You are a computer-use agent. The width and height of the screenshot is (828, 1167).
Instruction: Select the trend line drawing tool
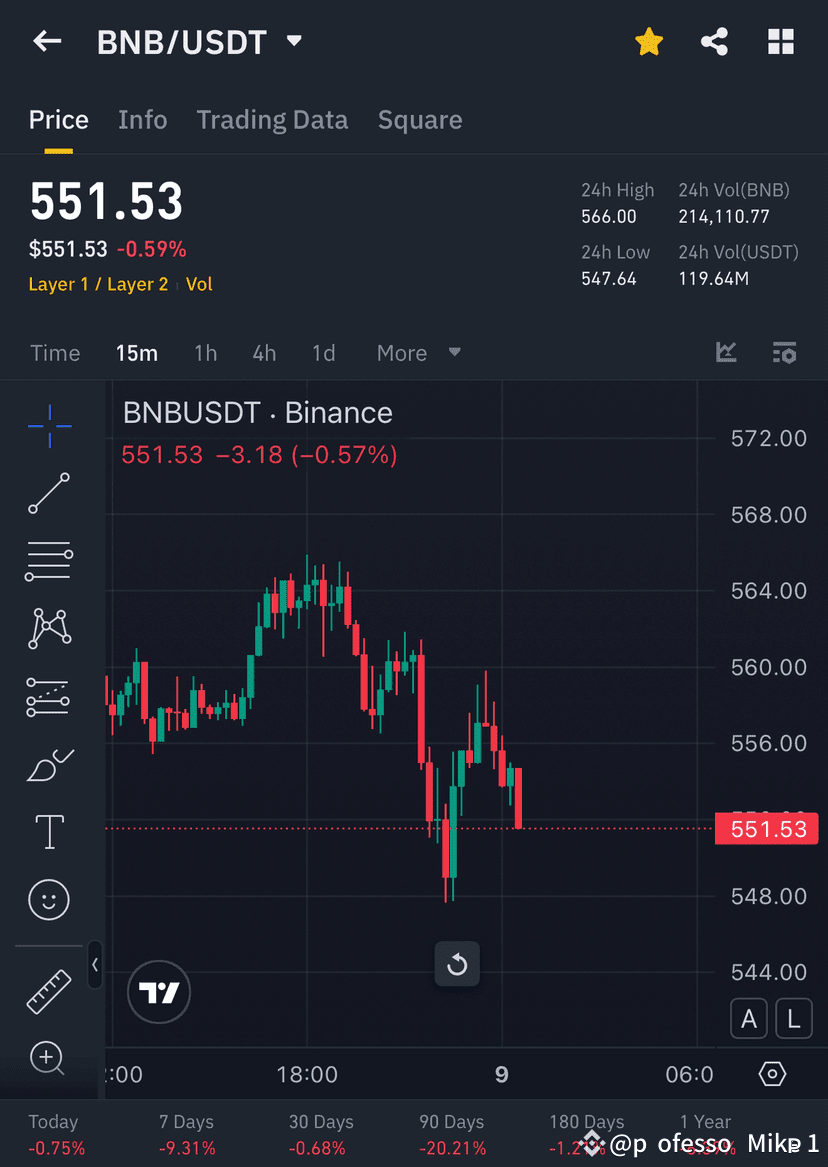coord(48,493)
